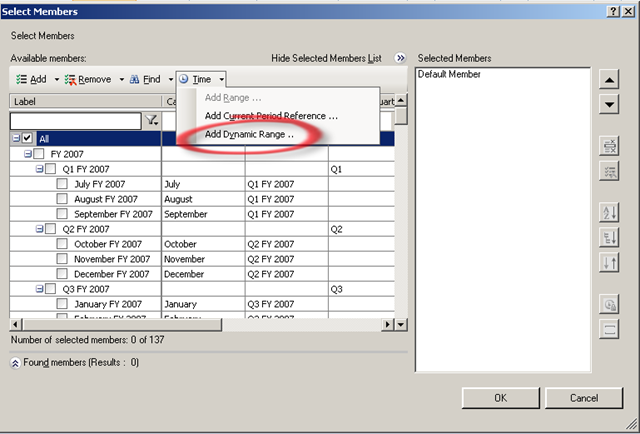Click the horizontal scrollbar thumb
This screenshot has height=434, width=640.
[x=122, y=325]
